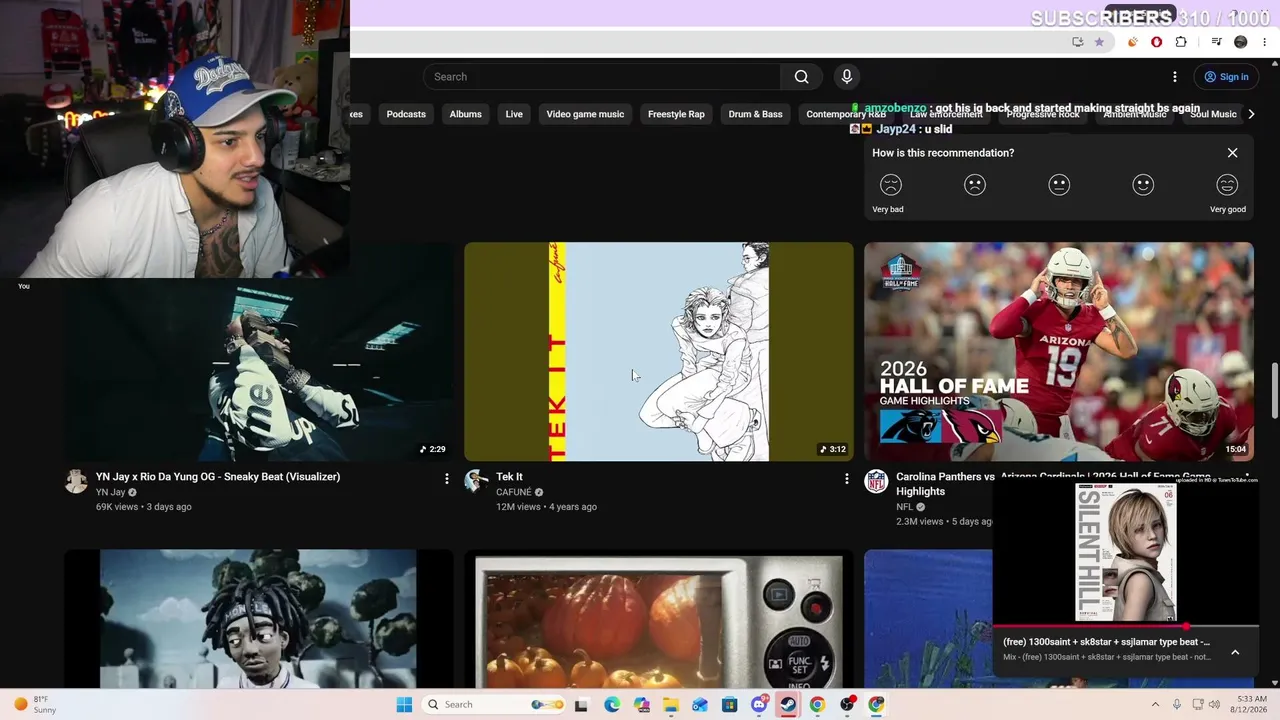
Task: Open the Sunny weather widget
Action: (x=33, y=705)
